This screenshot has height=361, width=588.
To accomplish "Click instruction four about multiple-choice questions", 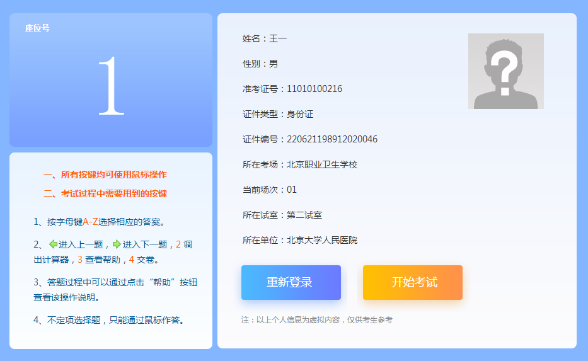I will 108,320.
